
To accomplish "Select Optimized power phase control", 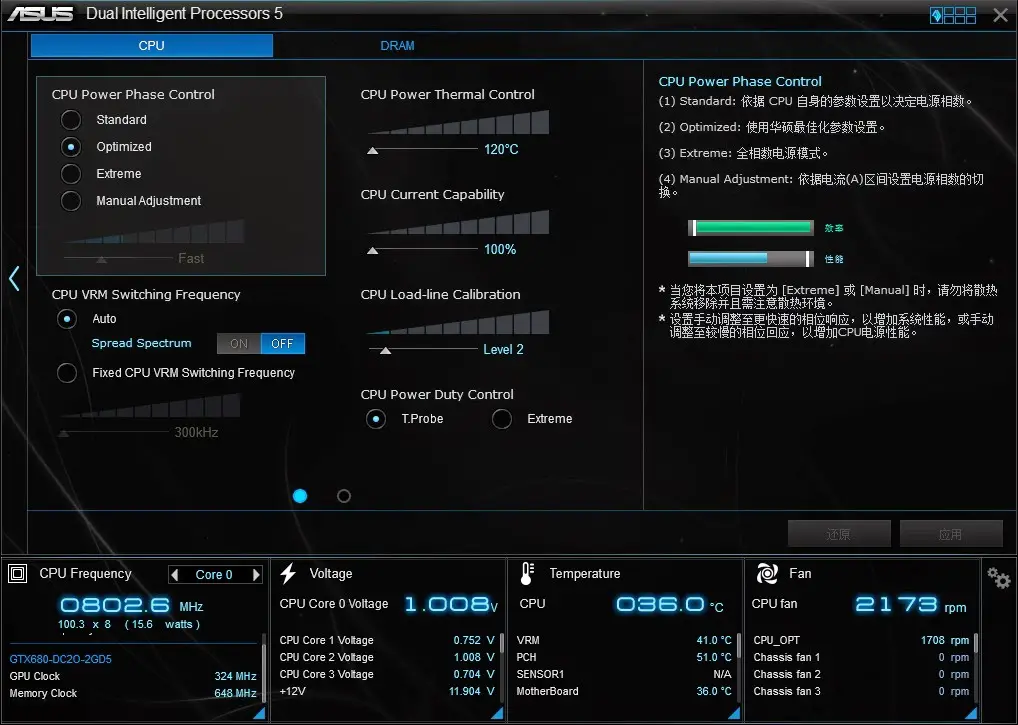I will pyautogui.click(x=71, y=147).
